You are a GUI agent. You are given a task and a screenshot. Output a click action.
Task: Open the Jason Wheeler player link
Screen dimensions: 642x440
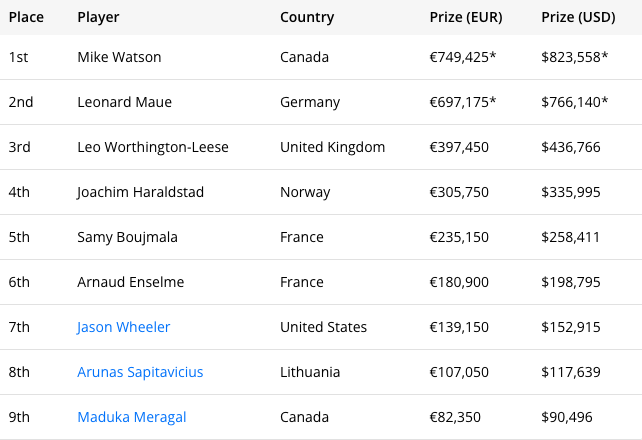click(x=123, y=327)
